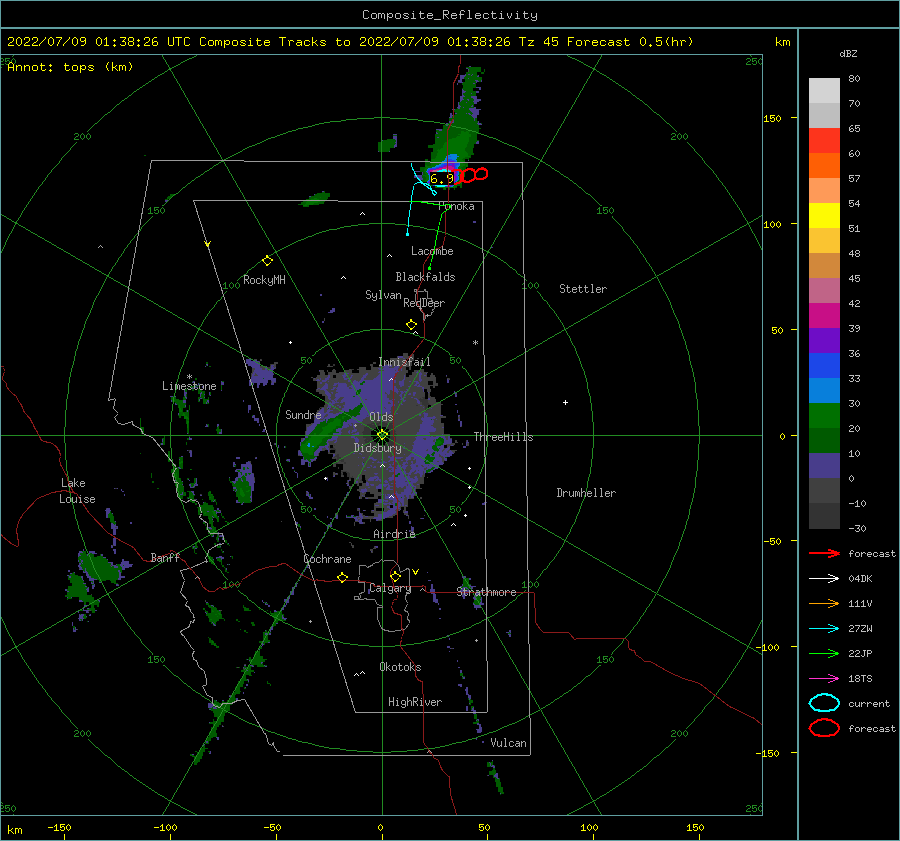Image resolution: width=900 pixels, height=841 pixels.
Task: Click the Limestone label
Action: click(189, 386)
